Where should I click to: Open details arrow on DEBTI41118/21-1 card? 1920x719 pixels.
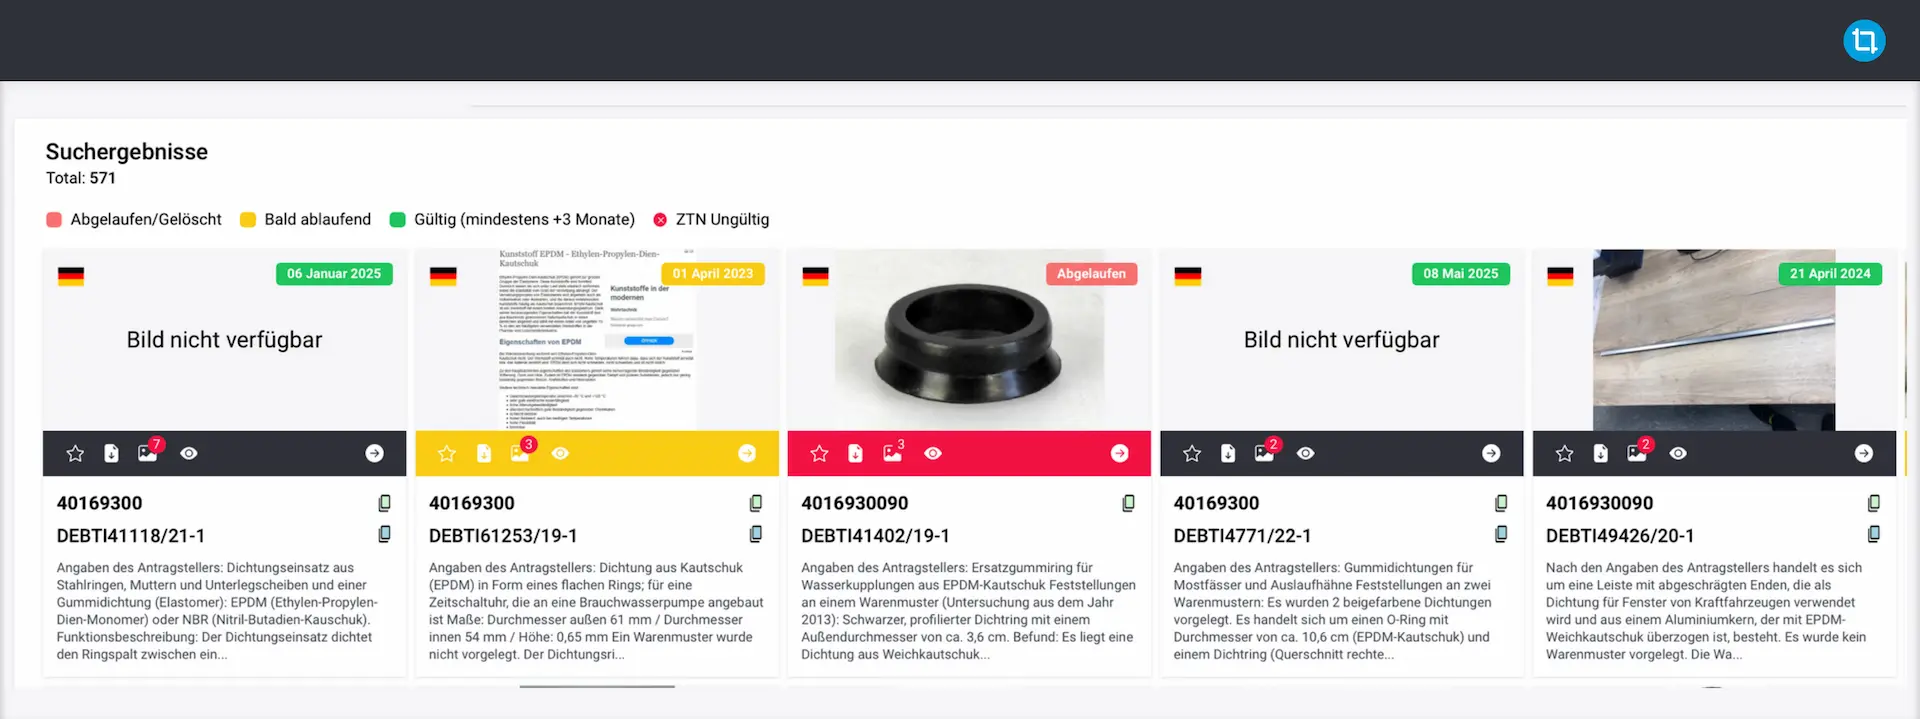click(374, 454)
